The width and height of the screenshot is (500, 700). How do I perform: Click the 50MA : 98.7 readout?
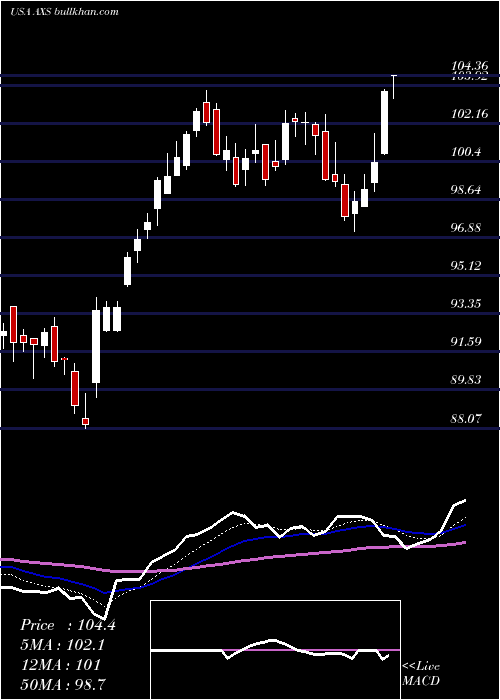pos(63,684)
